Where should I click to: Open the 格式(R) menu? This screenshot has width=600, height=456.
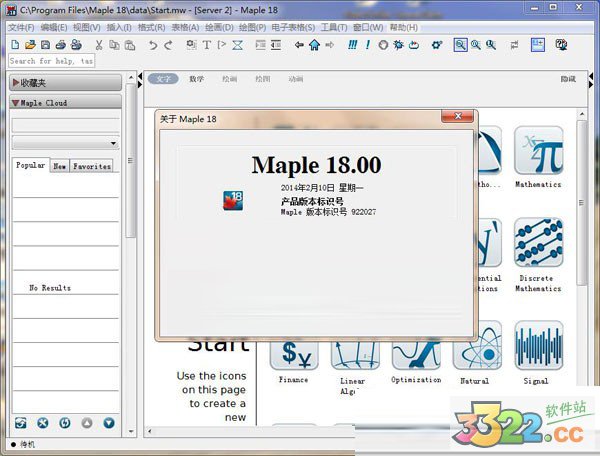pyautogui.click(x=152, y=28)
